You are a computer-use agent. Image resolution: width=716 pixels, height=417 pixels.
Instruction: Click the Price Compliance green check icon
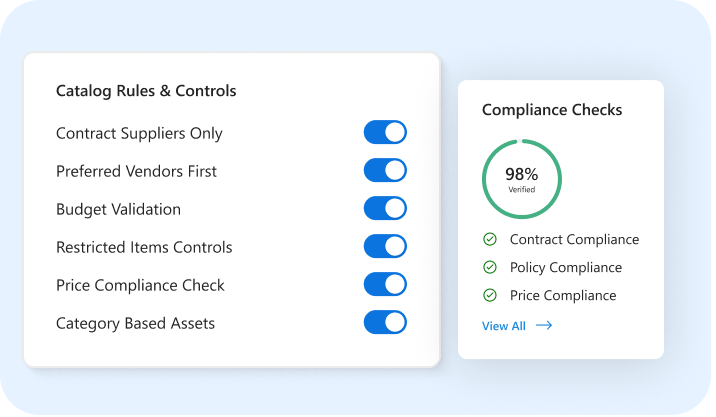(x=490, y=296)
